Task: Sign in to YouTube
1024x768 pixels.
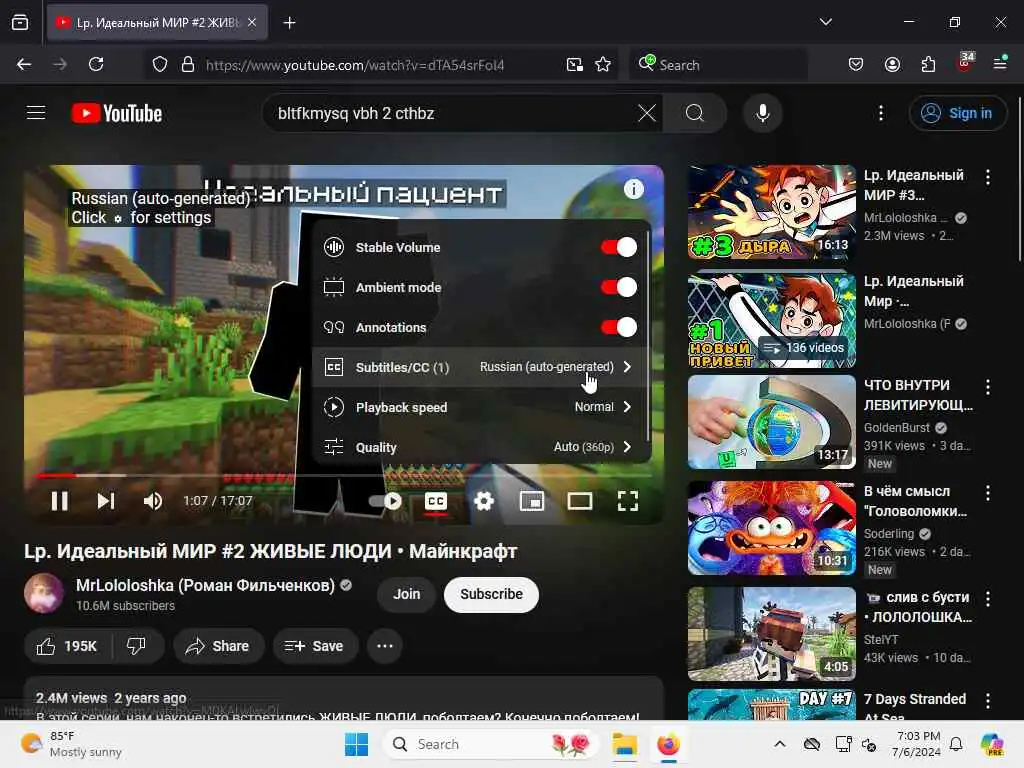Action: click(x=957, y=113)
